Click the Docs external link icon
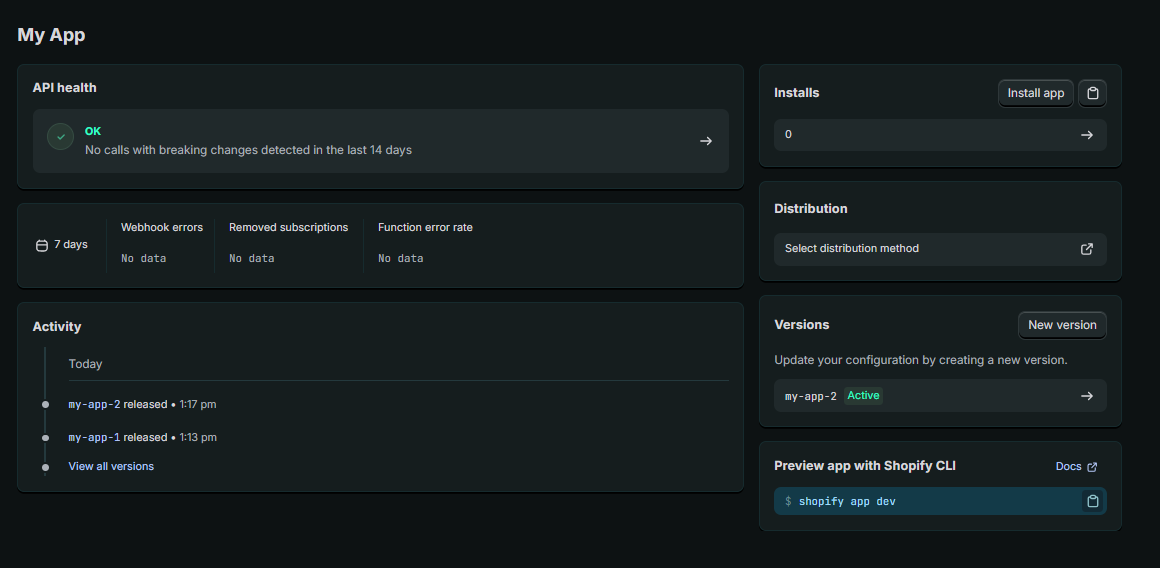 1092,467
